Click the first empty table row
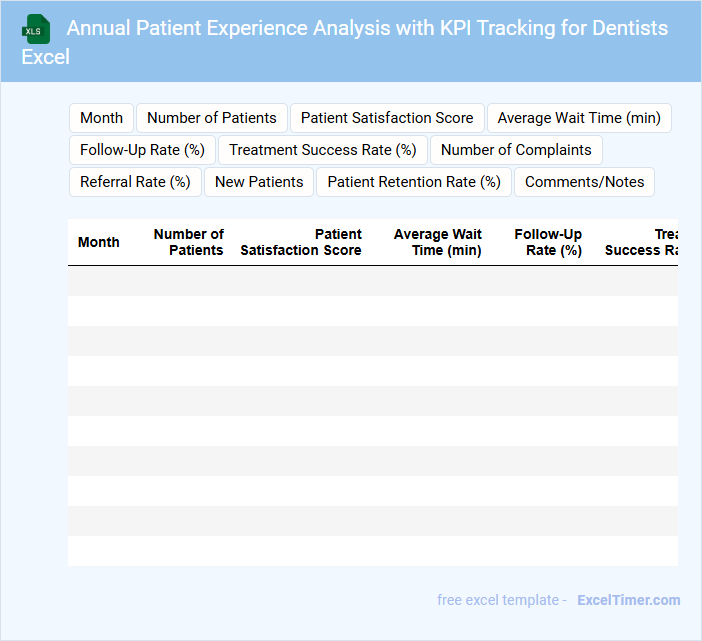The height and width of the screenshot is (641, 702). coord(372,281)
